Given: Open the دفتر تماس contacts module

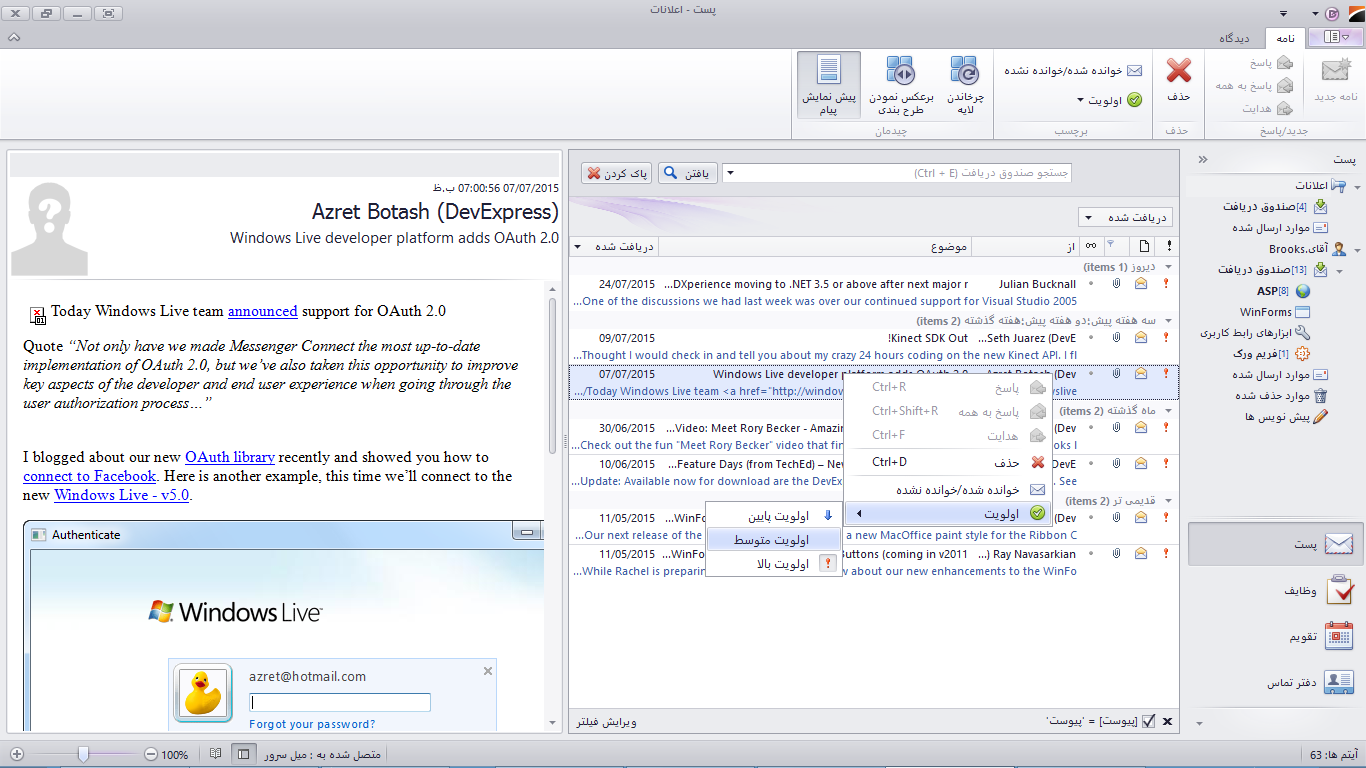Looking at the screenshot, I should (x=1276, y=682).
